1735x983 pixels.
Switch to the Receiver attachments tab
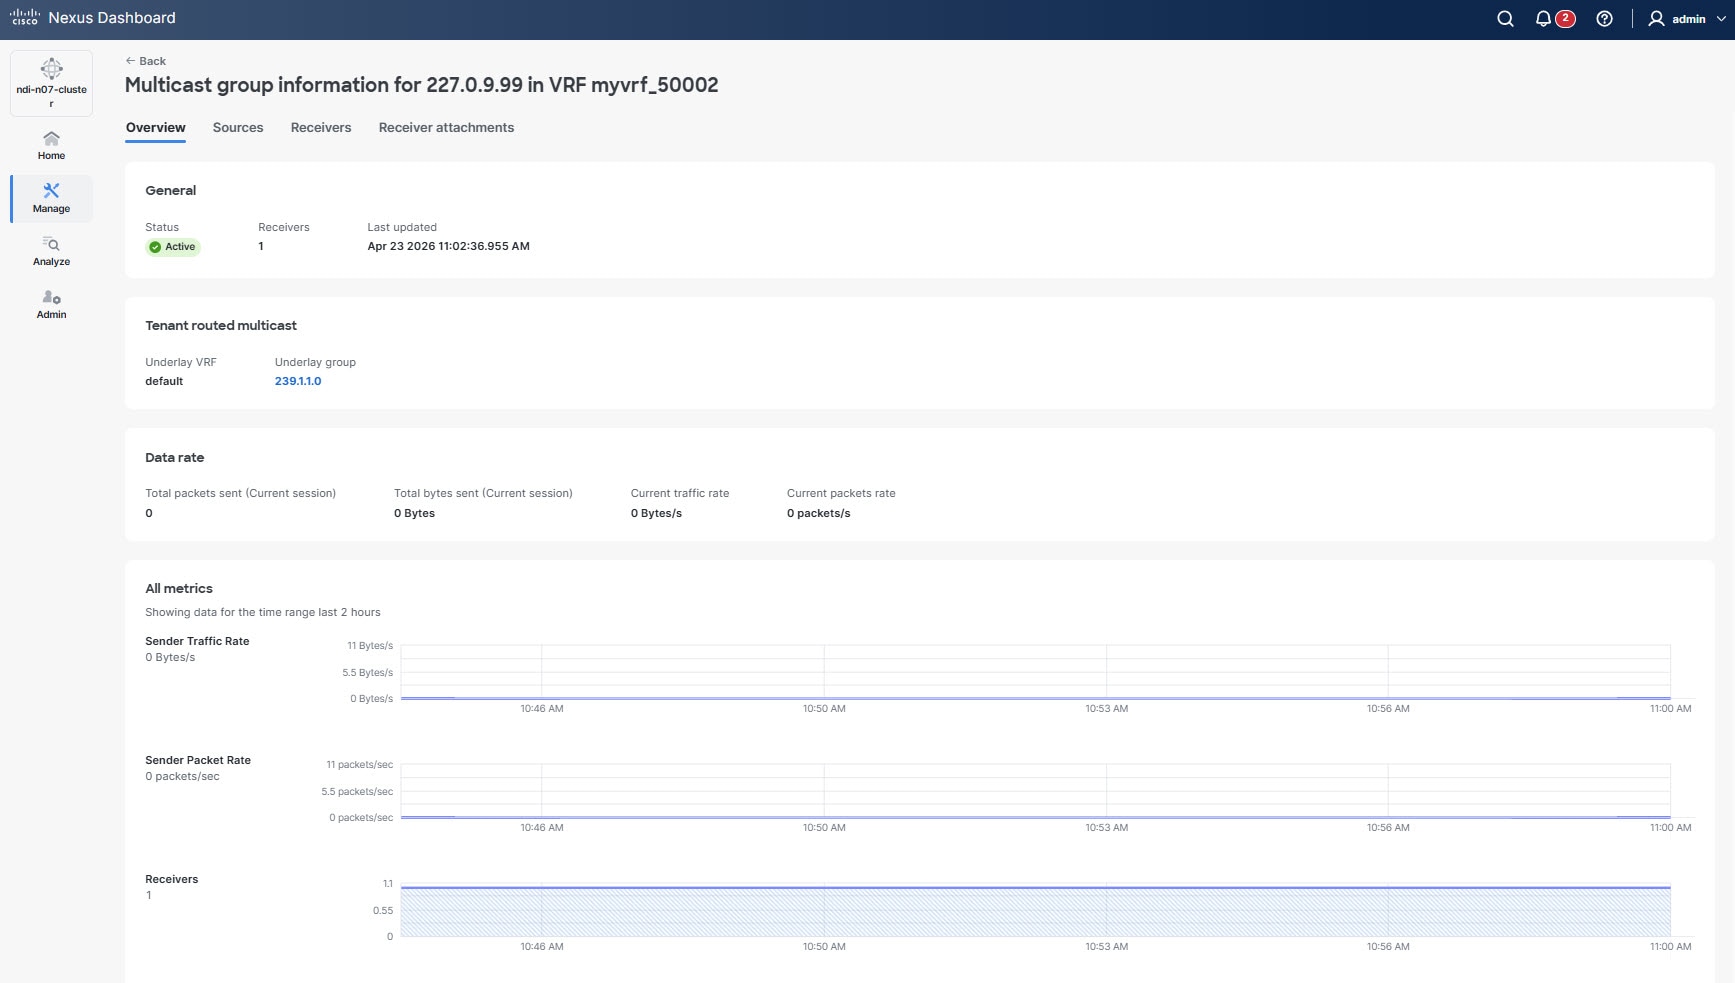446,128
